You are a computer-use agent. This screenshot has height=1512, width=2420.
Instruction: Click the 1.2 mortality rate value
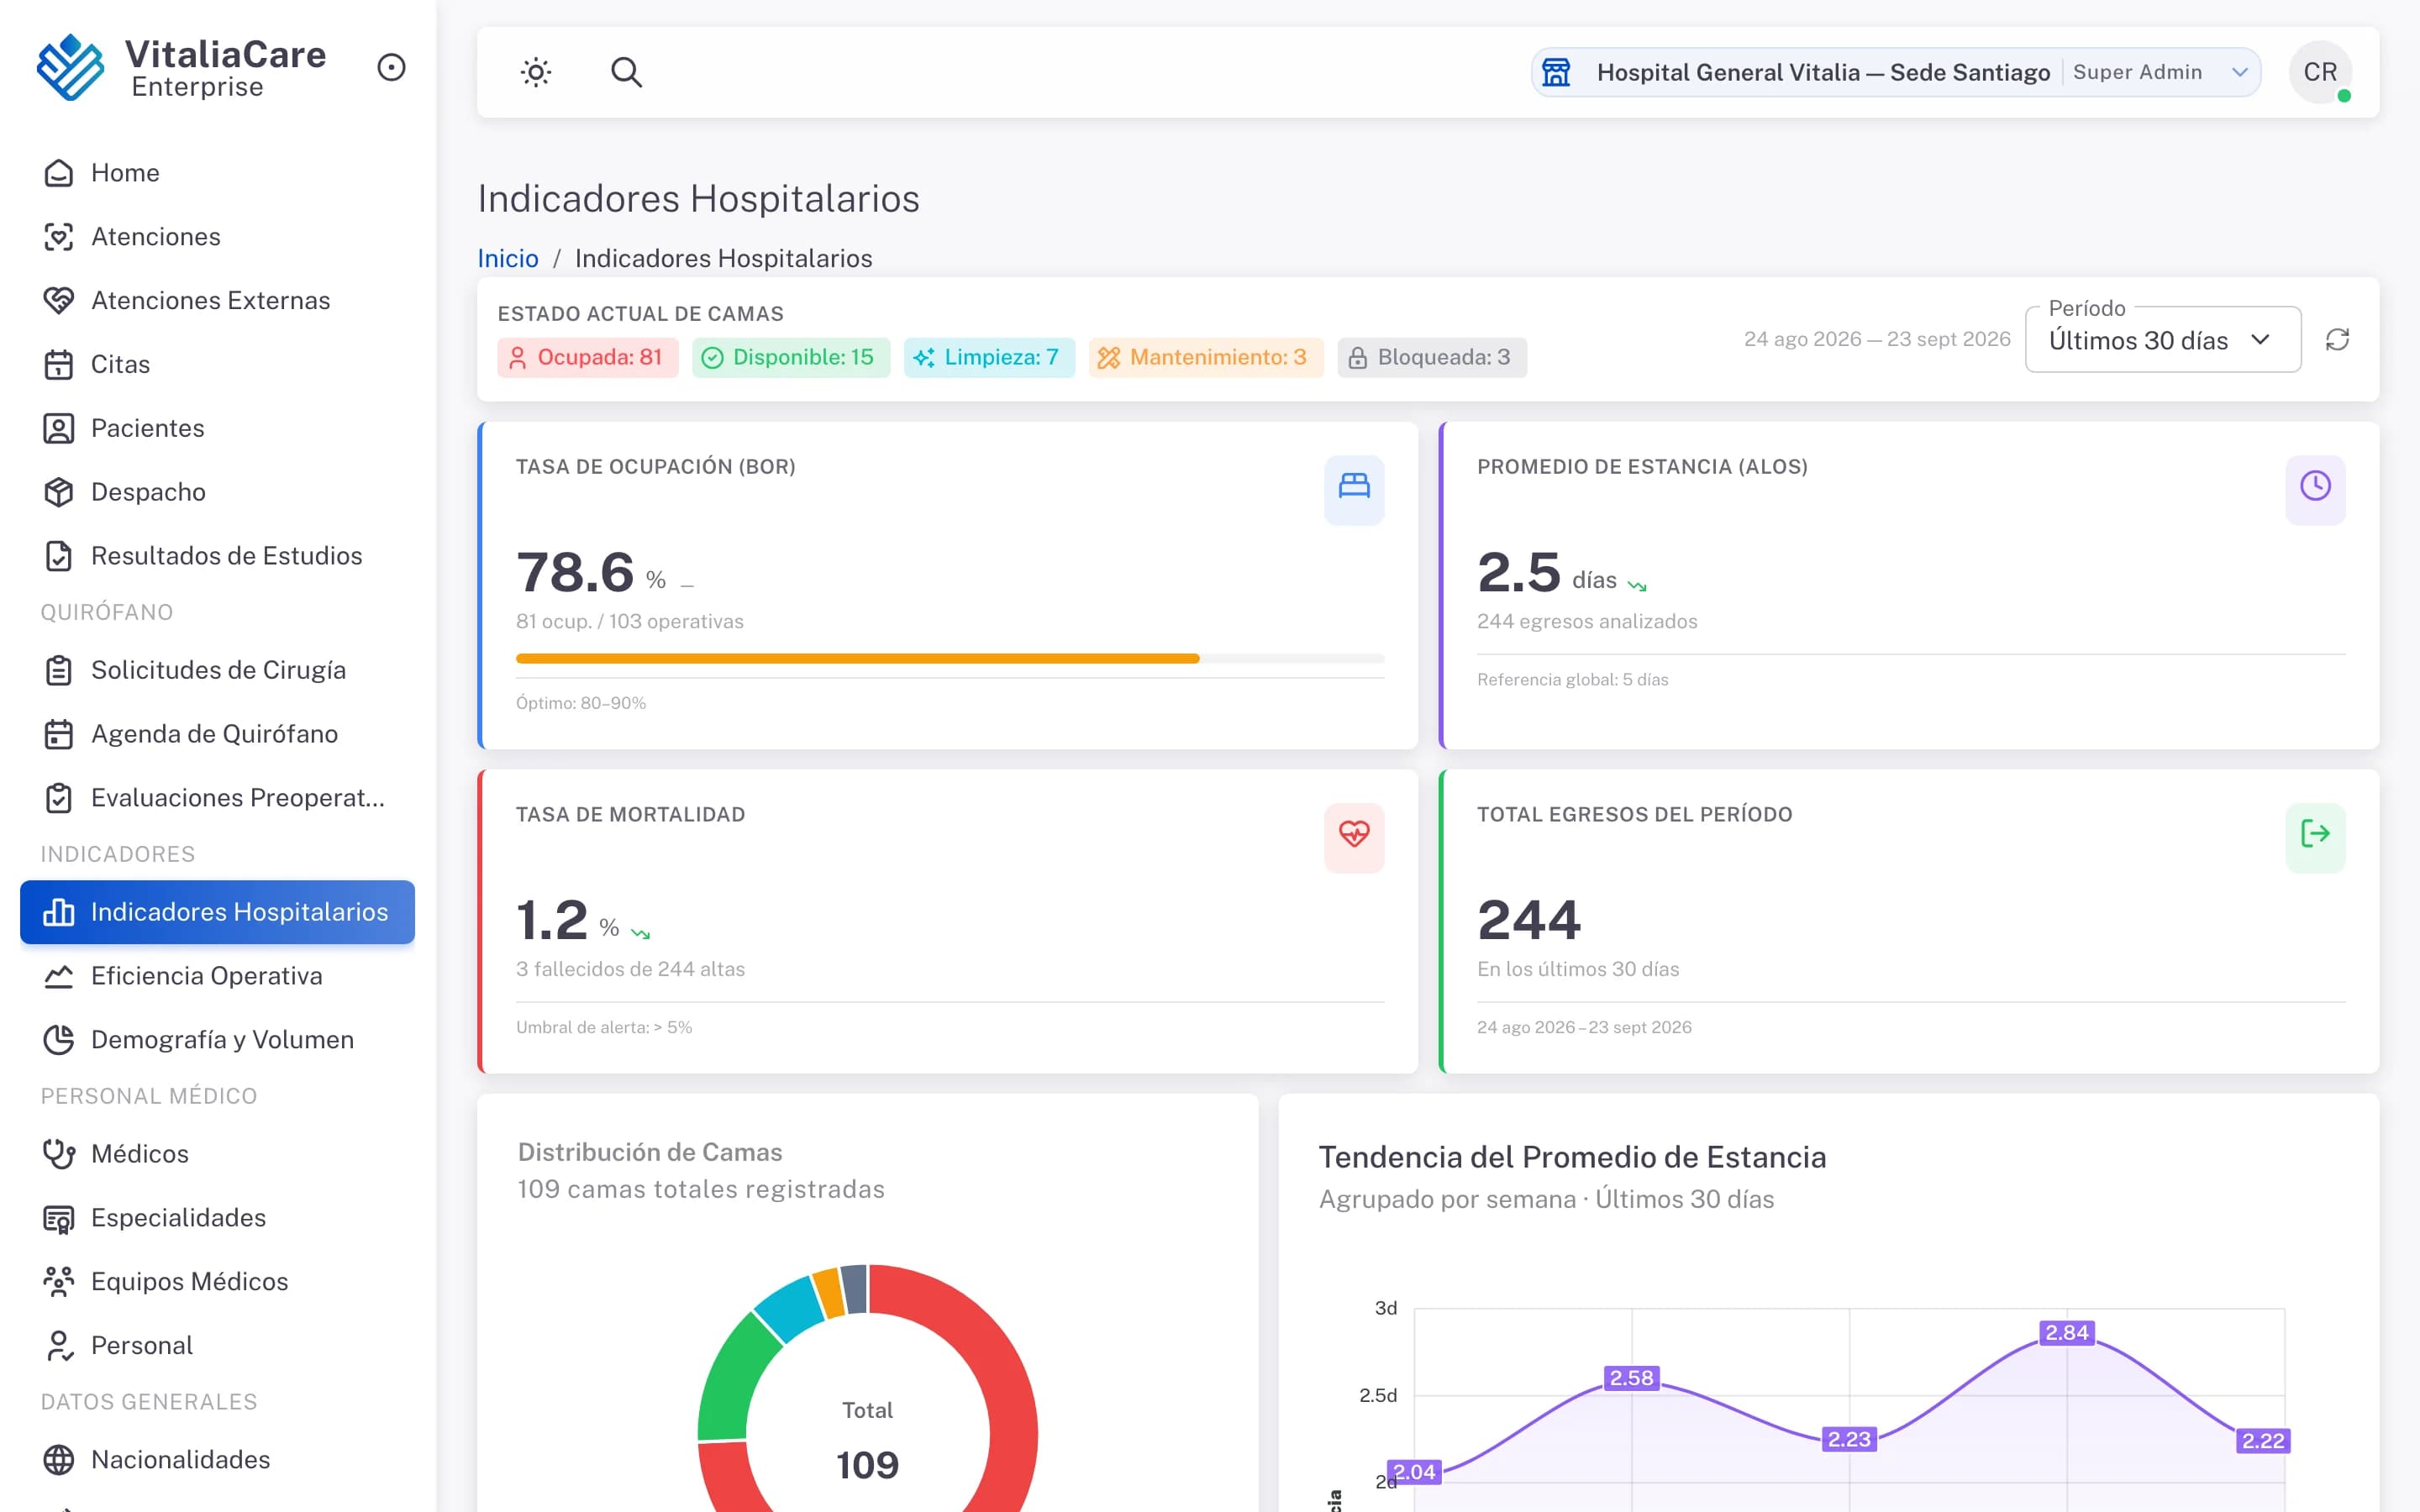552,920
